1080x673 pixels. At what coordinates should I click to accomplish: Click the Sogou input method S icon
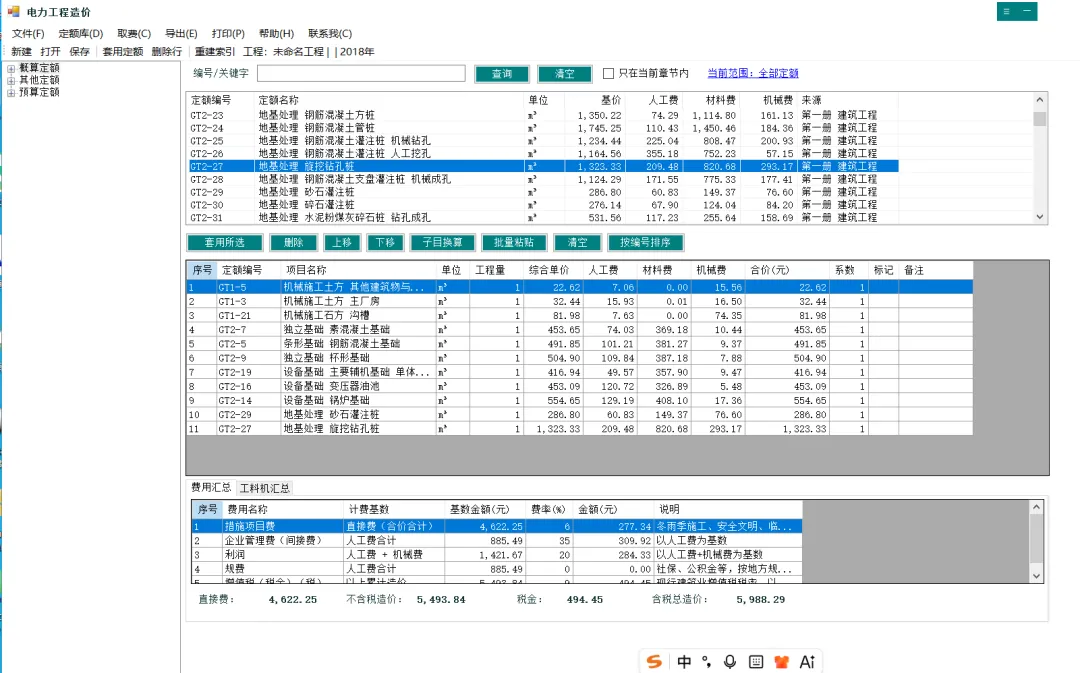click(654, 662)
